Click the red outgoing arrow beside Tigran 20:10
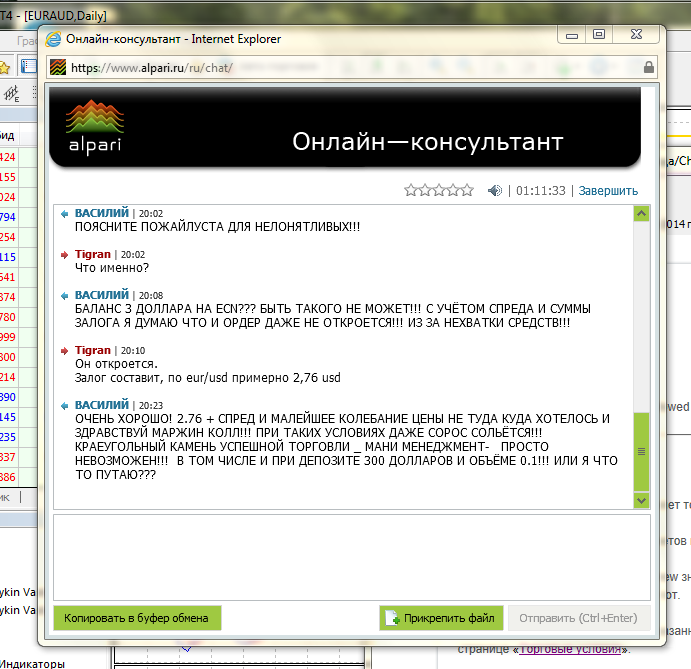This screenshot has width=691, height=669. 64,351
